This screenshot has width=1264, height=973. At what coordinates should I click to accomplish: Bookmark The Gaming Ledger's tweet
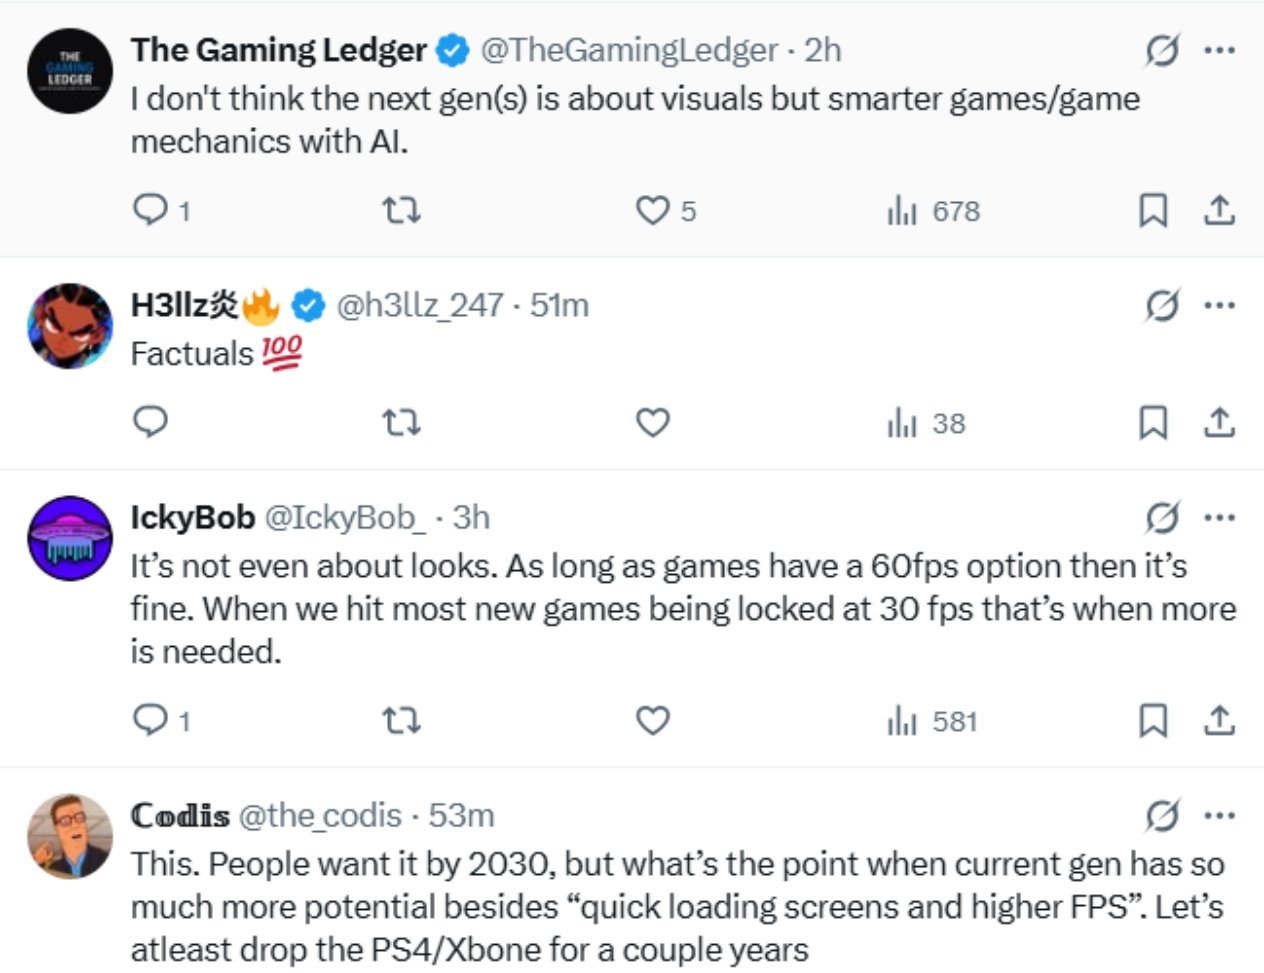pyautogui.click(x=1153, y=210)
